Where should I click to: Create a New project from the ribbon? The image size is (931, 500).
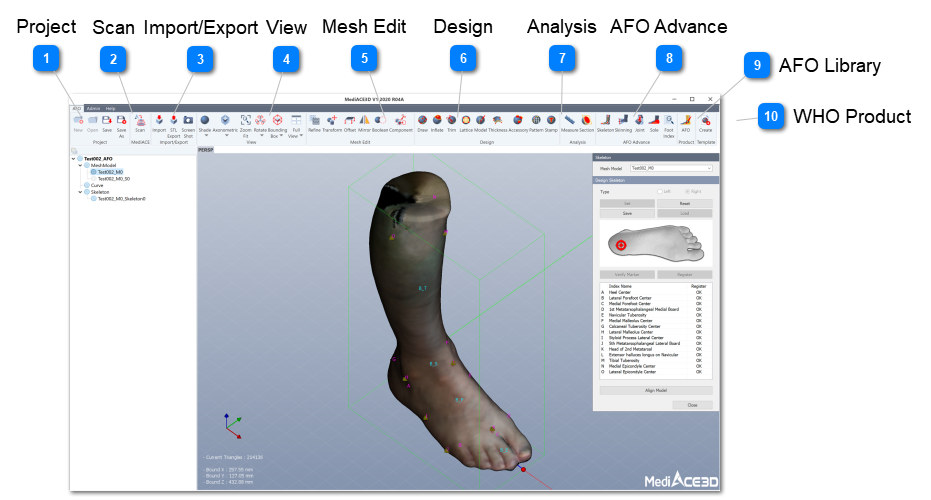[78, 123]
